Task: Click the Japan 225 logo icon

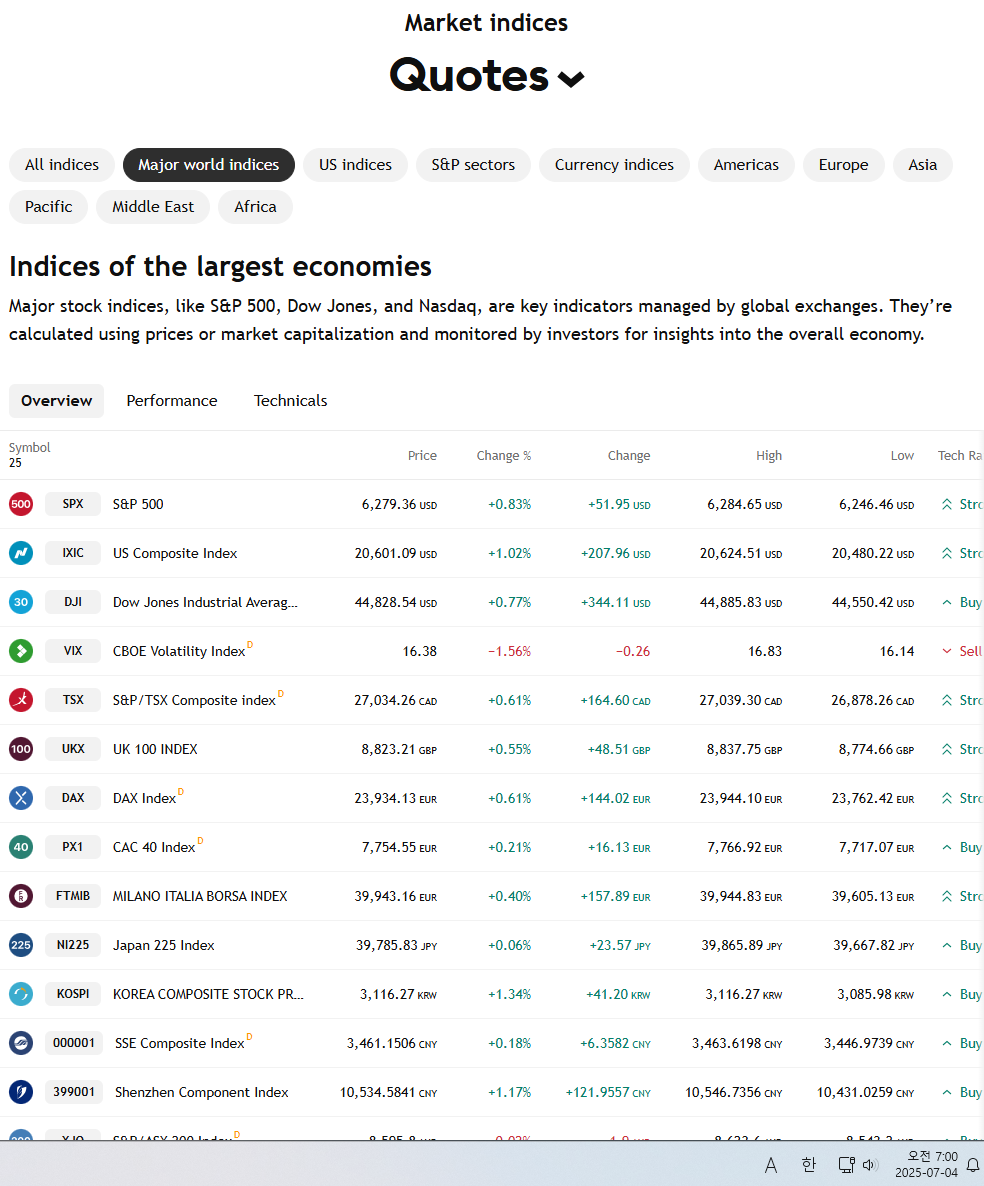Action: [21, 945]
